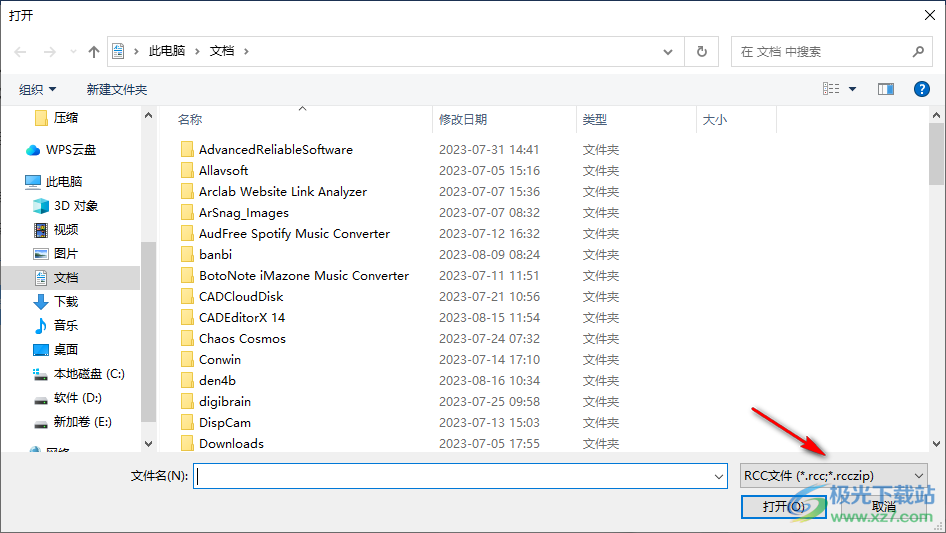Select the Conwin folder
This screenshot has height=533, width=946.
tap(220, 360)
